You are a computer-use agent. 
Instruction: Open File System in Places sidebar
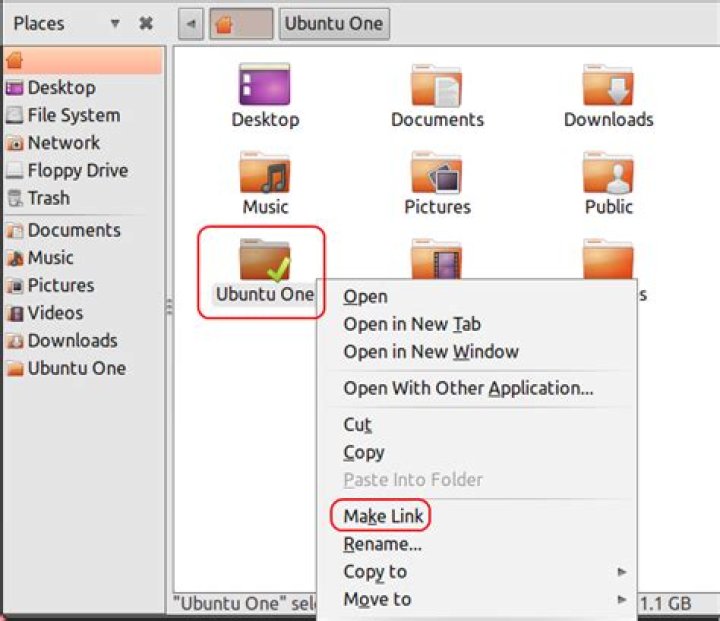[x=63, y=115]
